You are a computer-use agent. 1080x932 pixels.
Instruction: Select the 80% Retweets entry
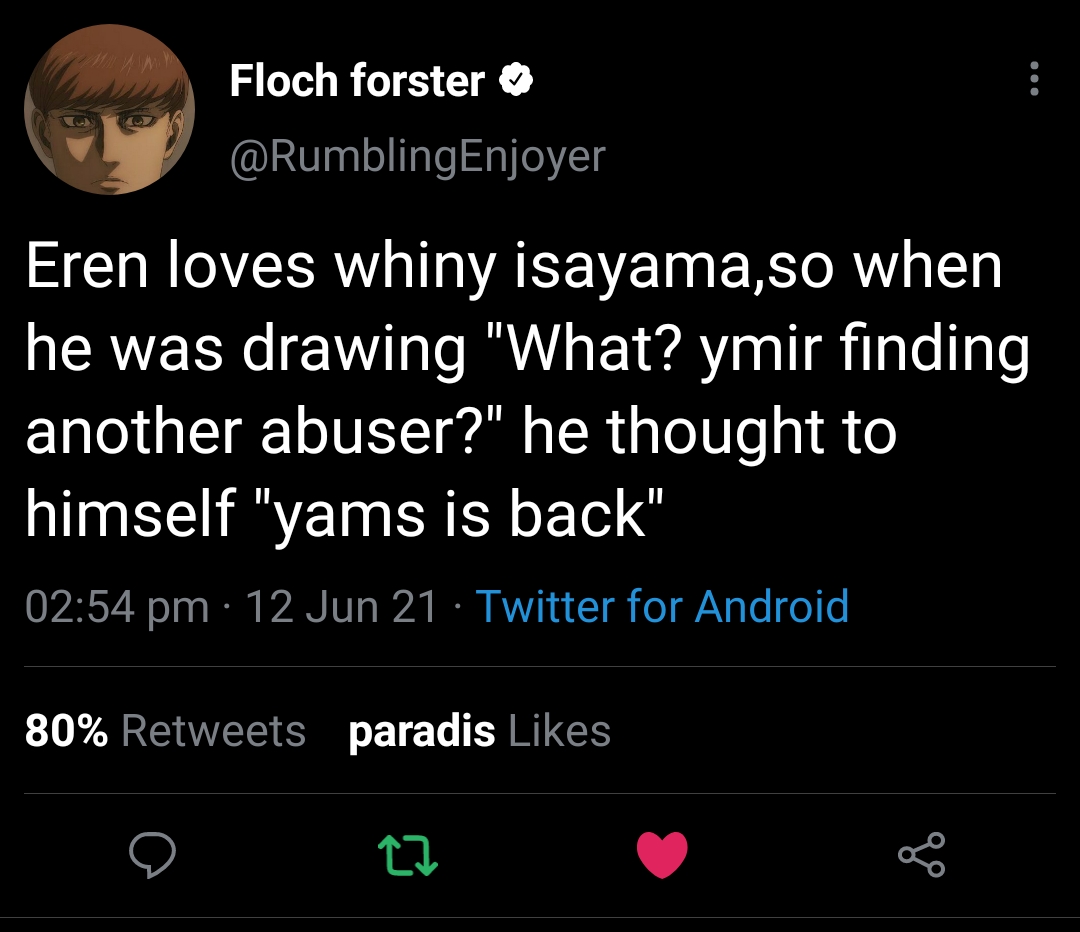(165, 731)
